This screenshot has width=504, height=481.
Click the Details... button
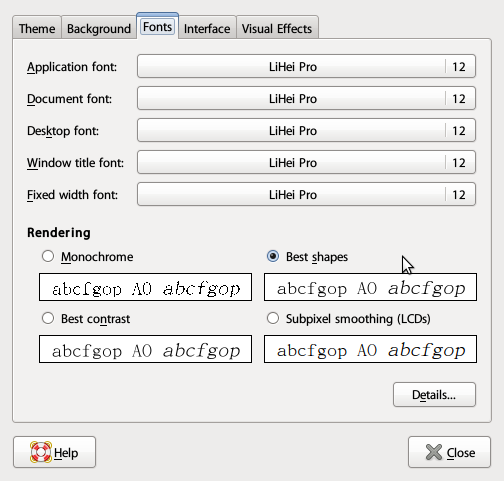click(434, 395)
